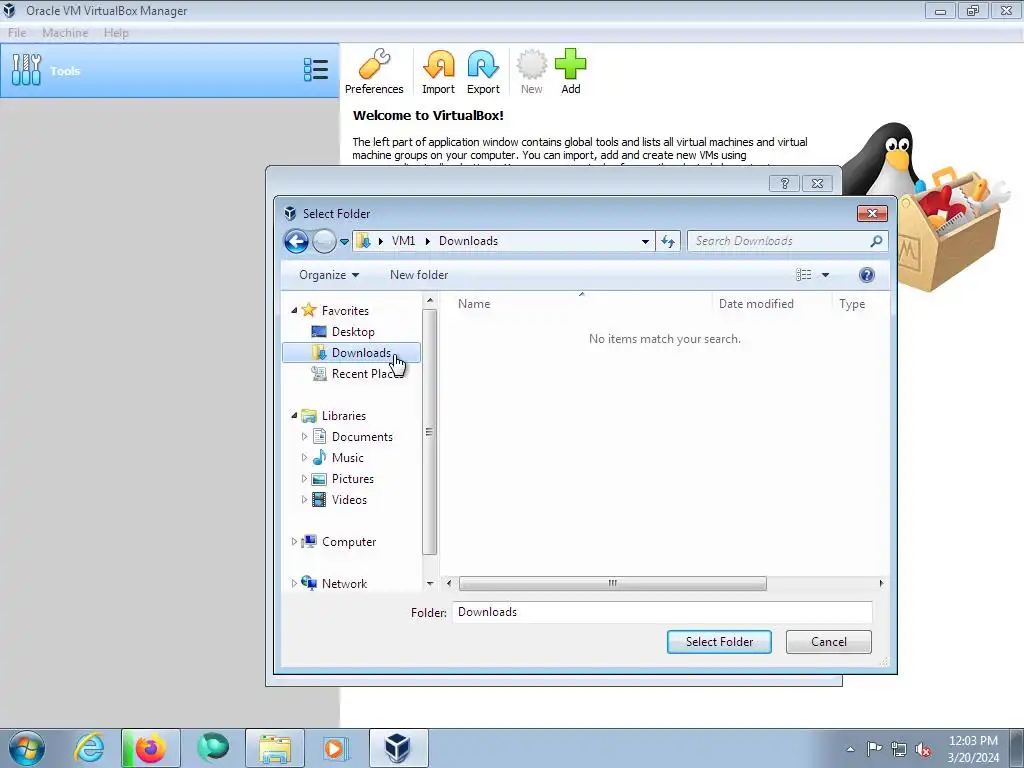The height and width of the screenshot is (768, 1024).
Task: Click the Export appliance icon
Action: (483, 71)
